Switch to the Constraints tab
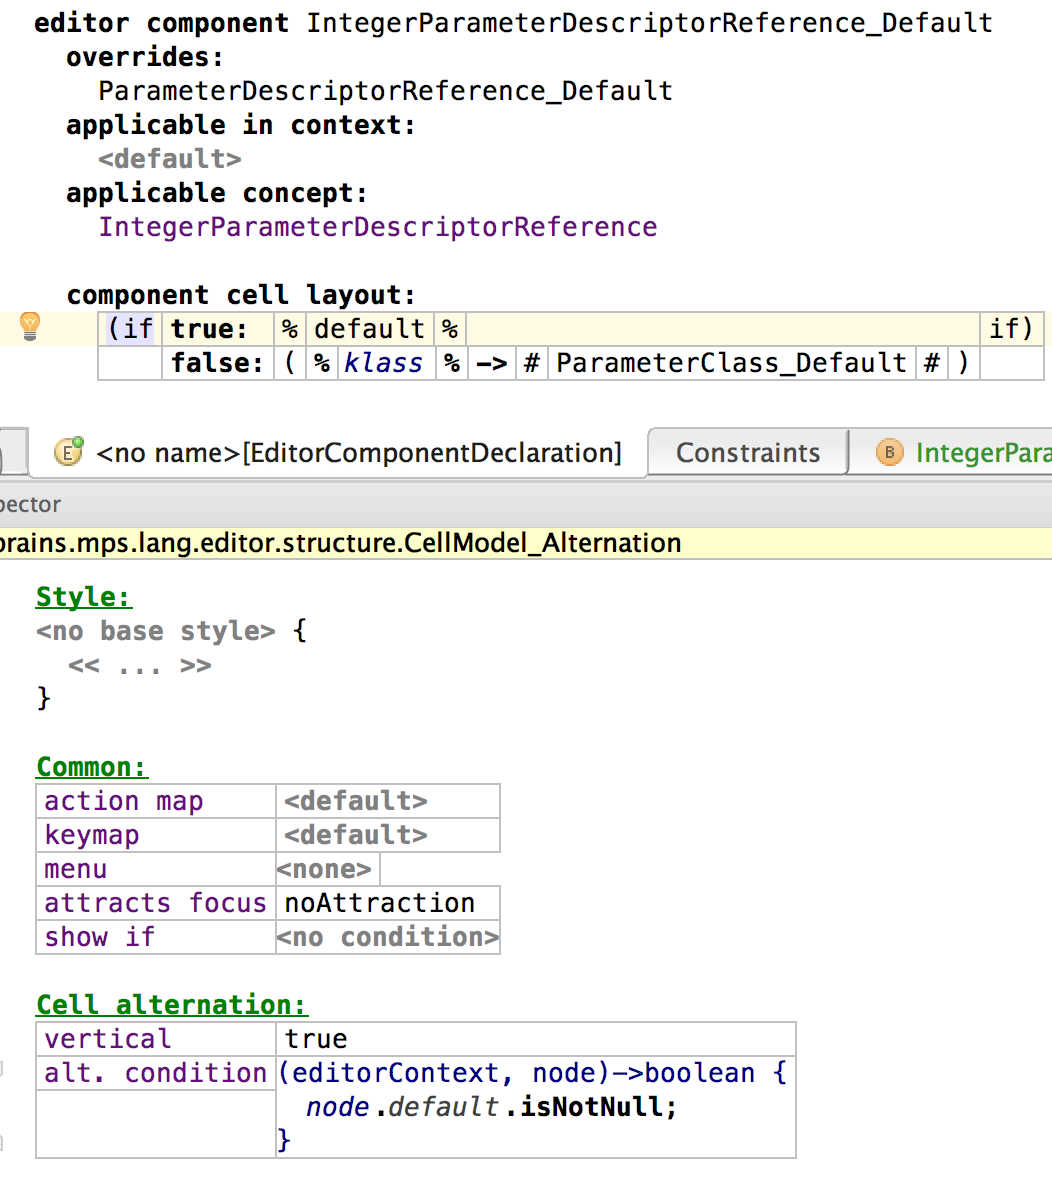 [748, 453]
